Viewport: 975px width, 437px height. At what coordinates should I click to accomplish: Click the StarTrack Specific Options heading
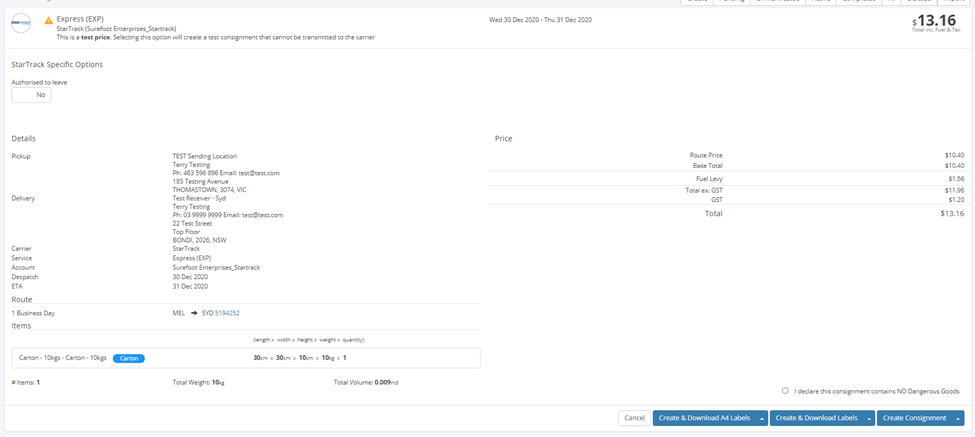(57, 64)
